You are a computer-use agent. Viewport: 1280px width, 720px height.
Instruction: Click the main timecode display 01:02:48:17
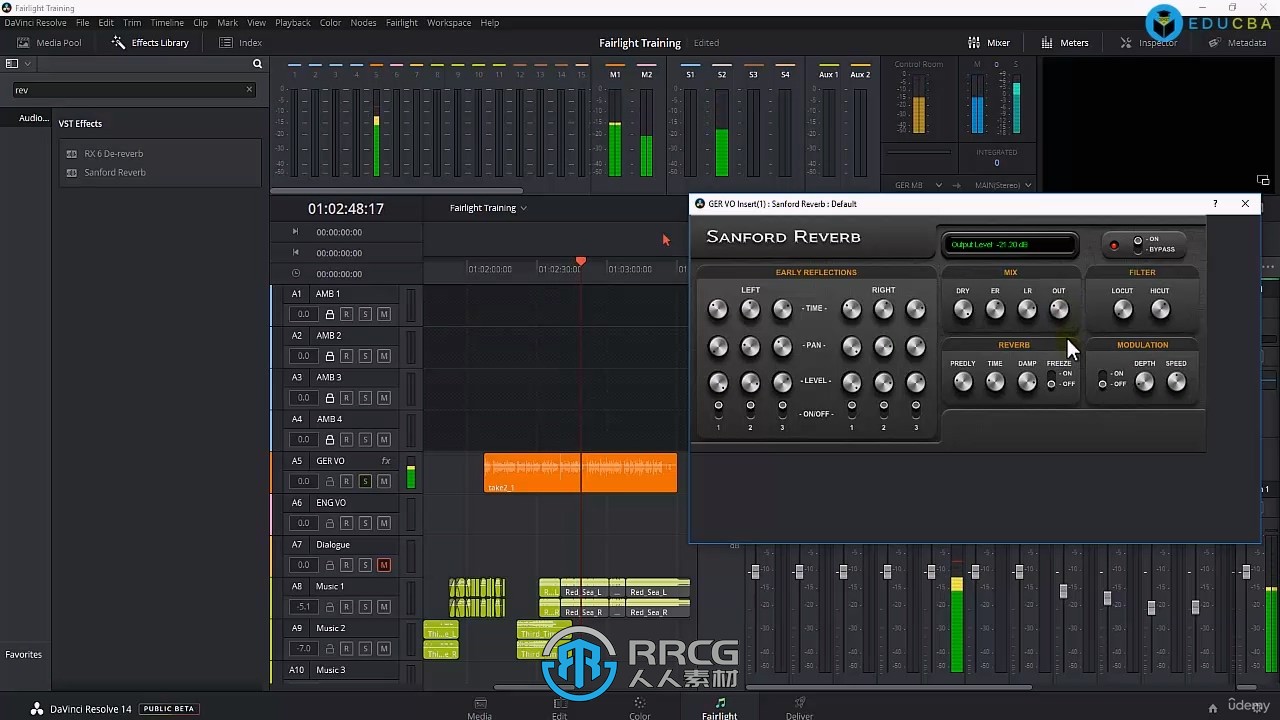click(x=346, y=209)
